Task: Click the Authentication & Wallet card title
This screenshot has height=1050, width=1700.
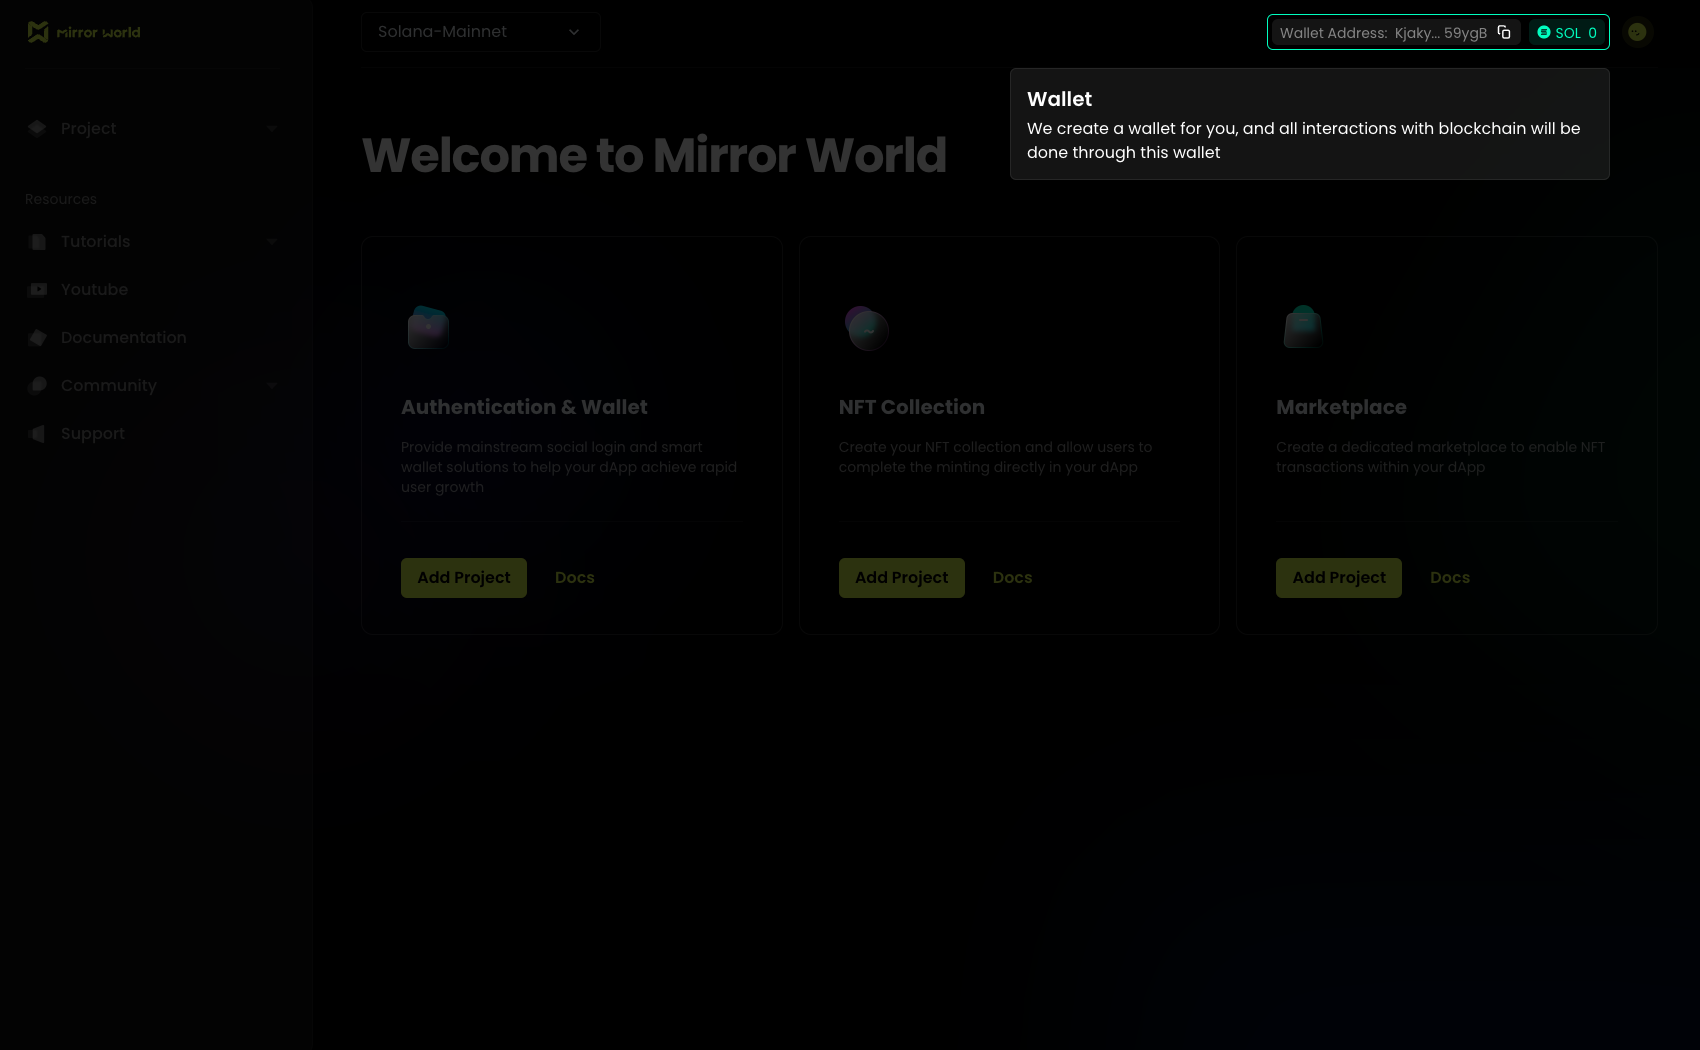Action: [524, 407]
